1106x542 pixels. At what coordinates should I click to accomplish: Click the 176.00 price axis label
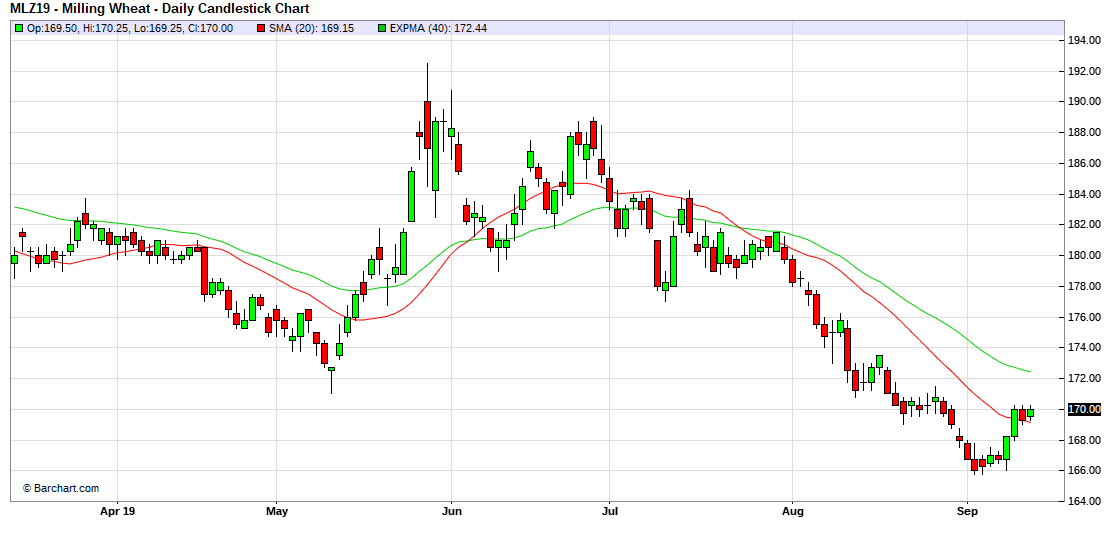click(1085, 317)
